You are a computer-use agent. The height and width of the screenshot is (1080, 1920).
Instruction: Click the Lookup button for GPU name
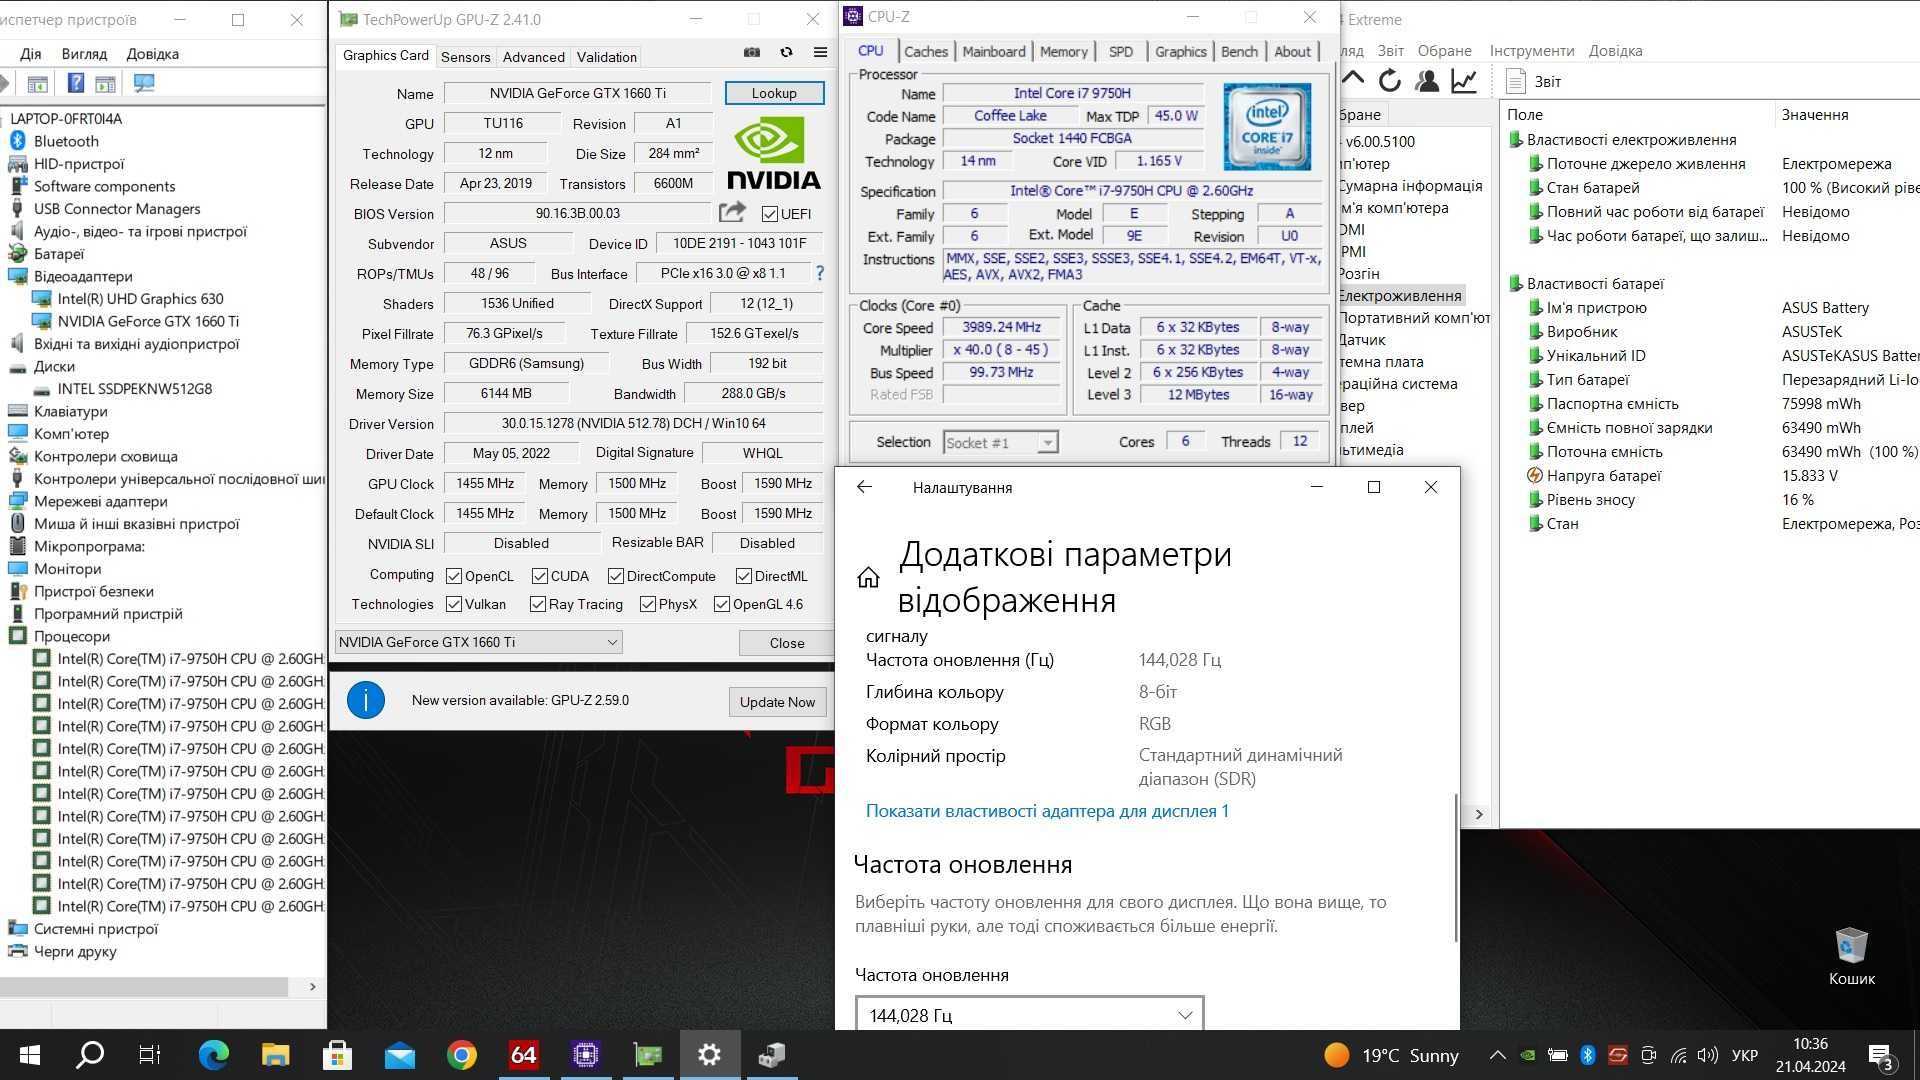(x=773, y=92)
